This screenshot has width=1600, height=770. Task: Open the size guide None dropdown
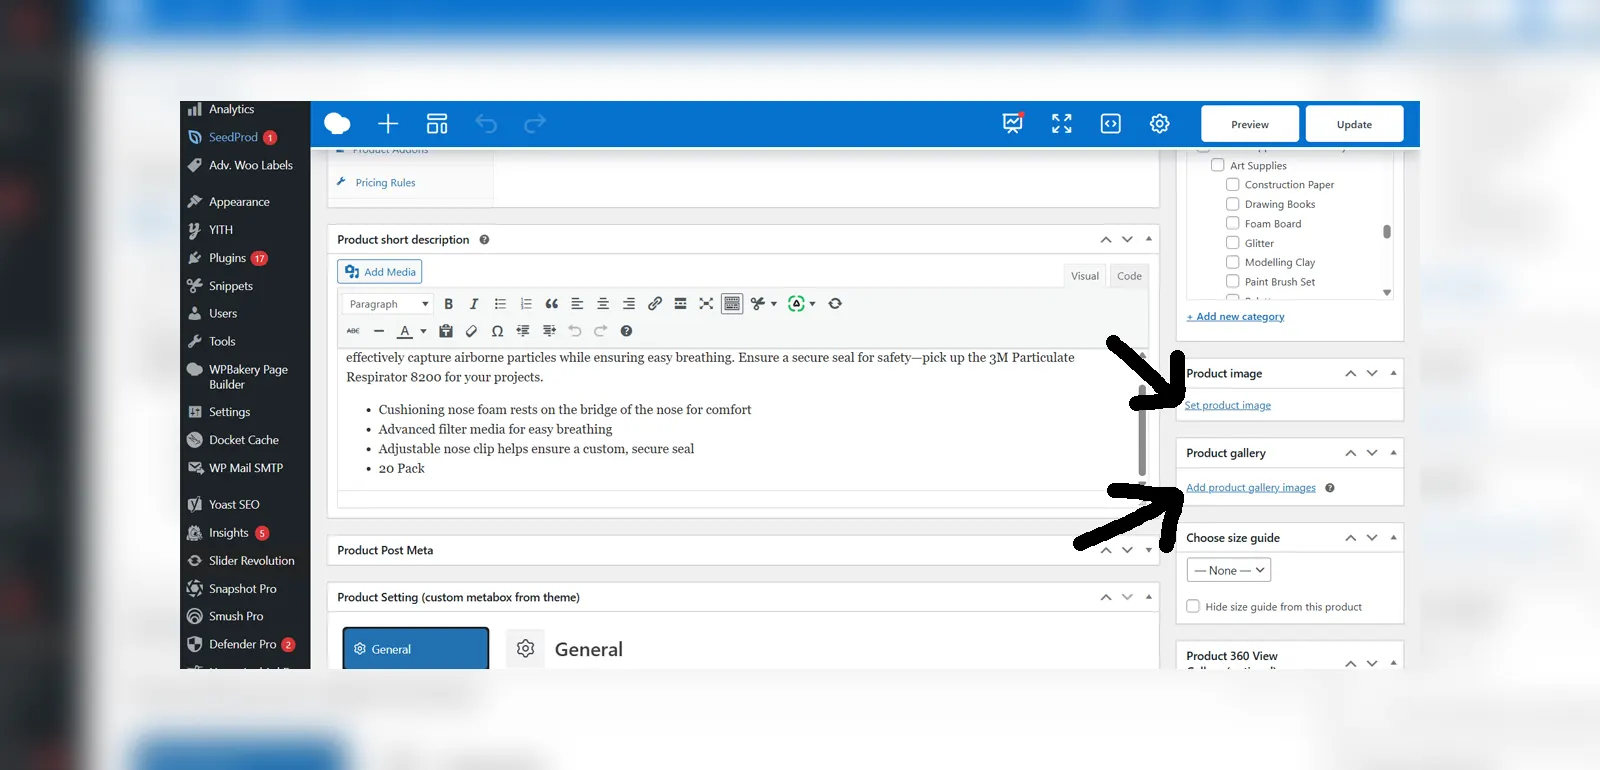[1228, 570]
